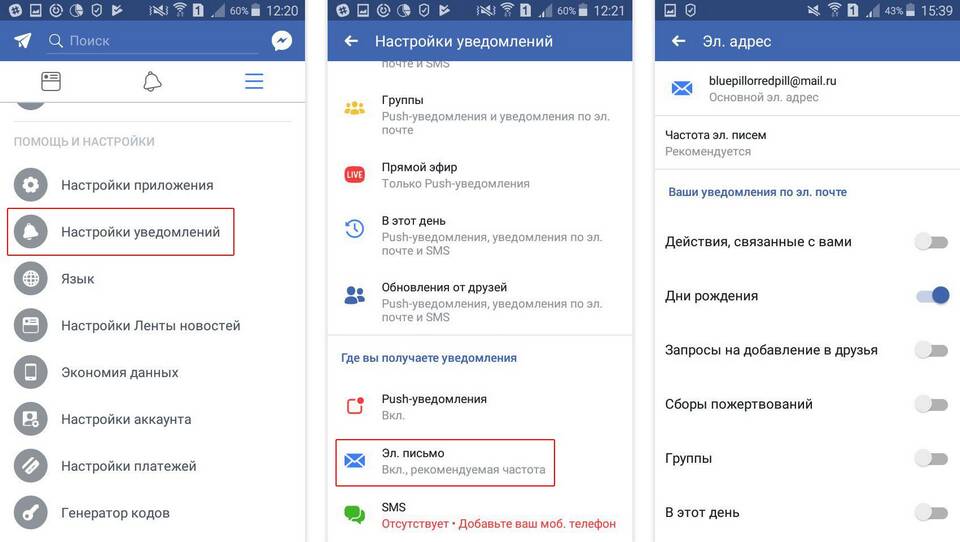The image size is (960, 542).
Task: Go back from Настройки уведомлений screen
Action: point(351,41)
